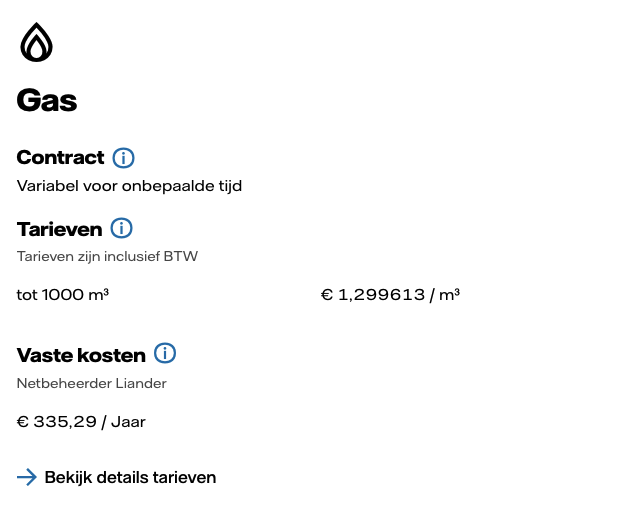Click the 'Tarieven zijn inclusief BTW' note
Screen dimensions: 620x520
tap(107, 256)
